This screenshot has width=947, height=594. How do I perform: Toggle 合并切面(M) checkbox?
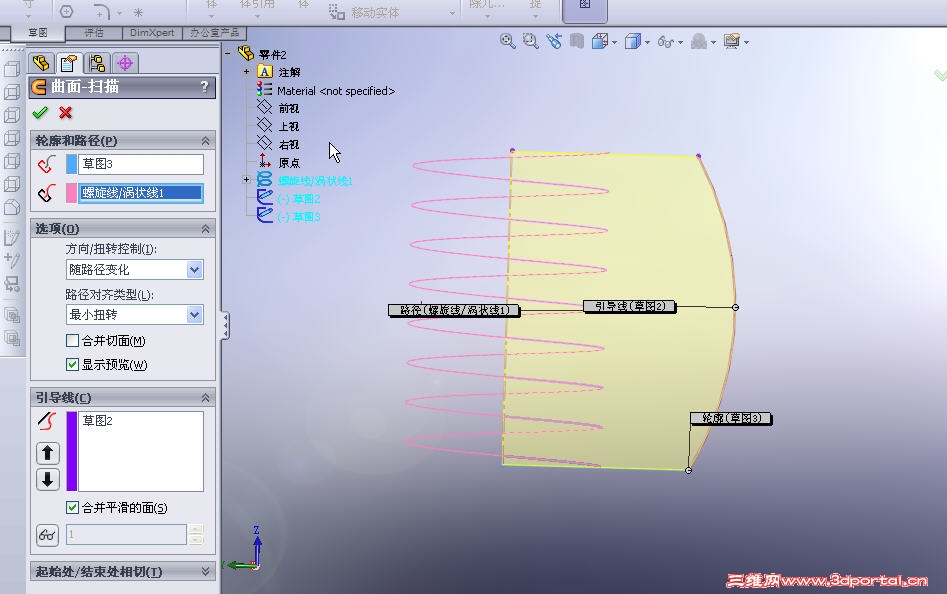pyautogui.click(x=72, y=340)
